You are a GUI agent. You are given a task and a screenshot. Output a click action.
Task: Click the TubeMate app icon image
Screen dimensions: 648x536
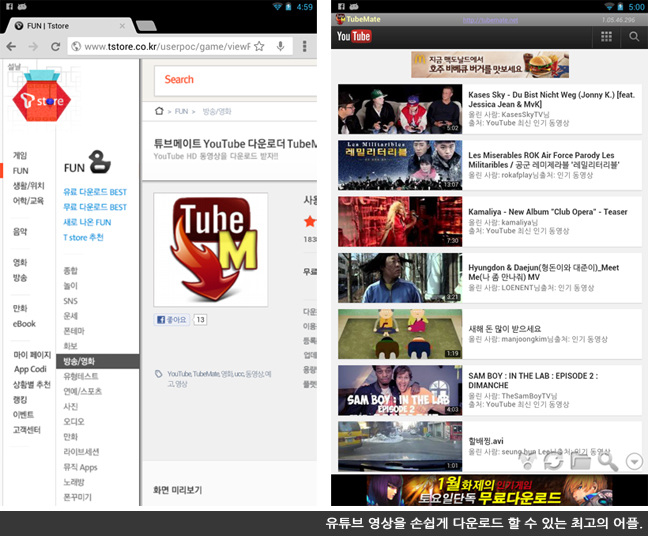click(211, 250)
